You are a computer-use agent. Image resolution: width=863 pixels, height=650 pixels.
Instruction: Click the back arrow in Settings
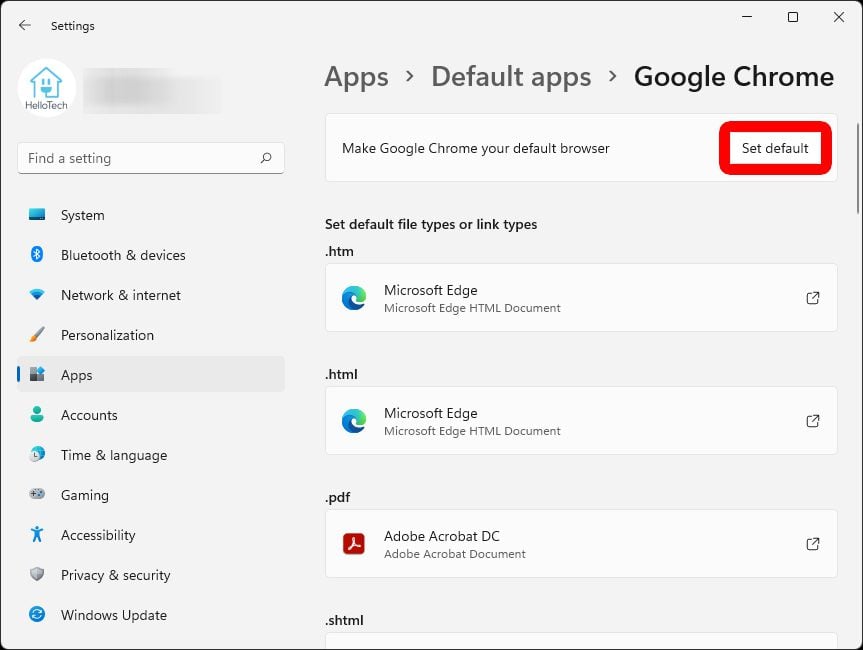[25, 25]
